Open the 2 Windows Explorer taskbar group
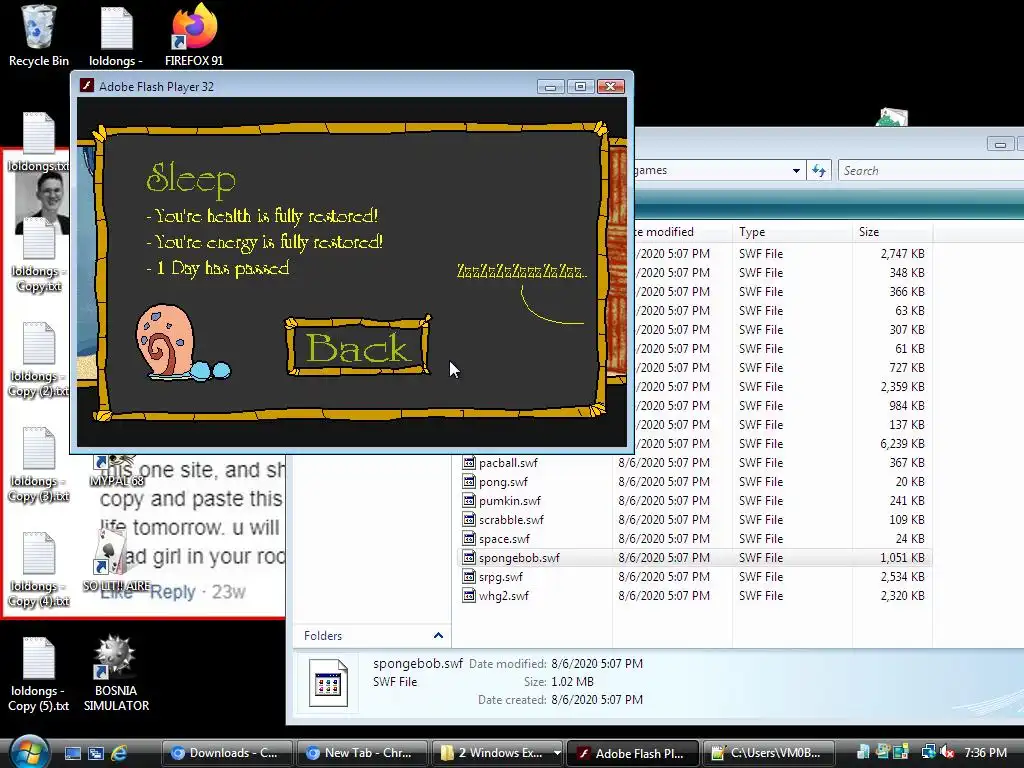Screen dimensions: 1024x768 coord(498,753)
